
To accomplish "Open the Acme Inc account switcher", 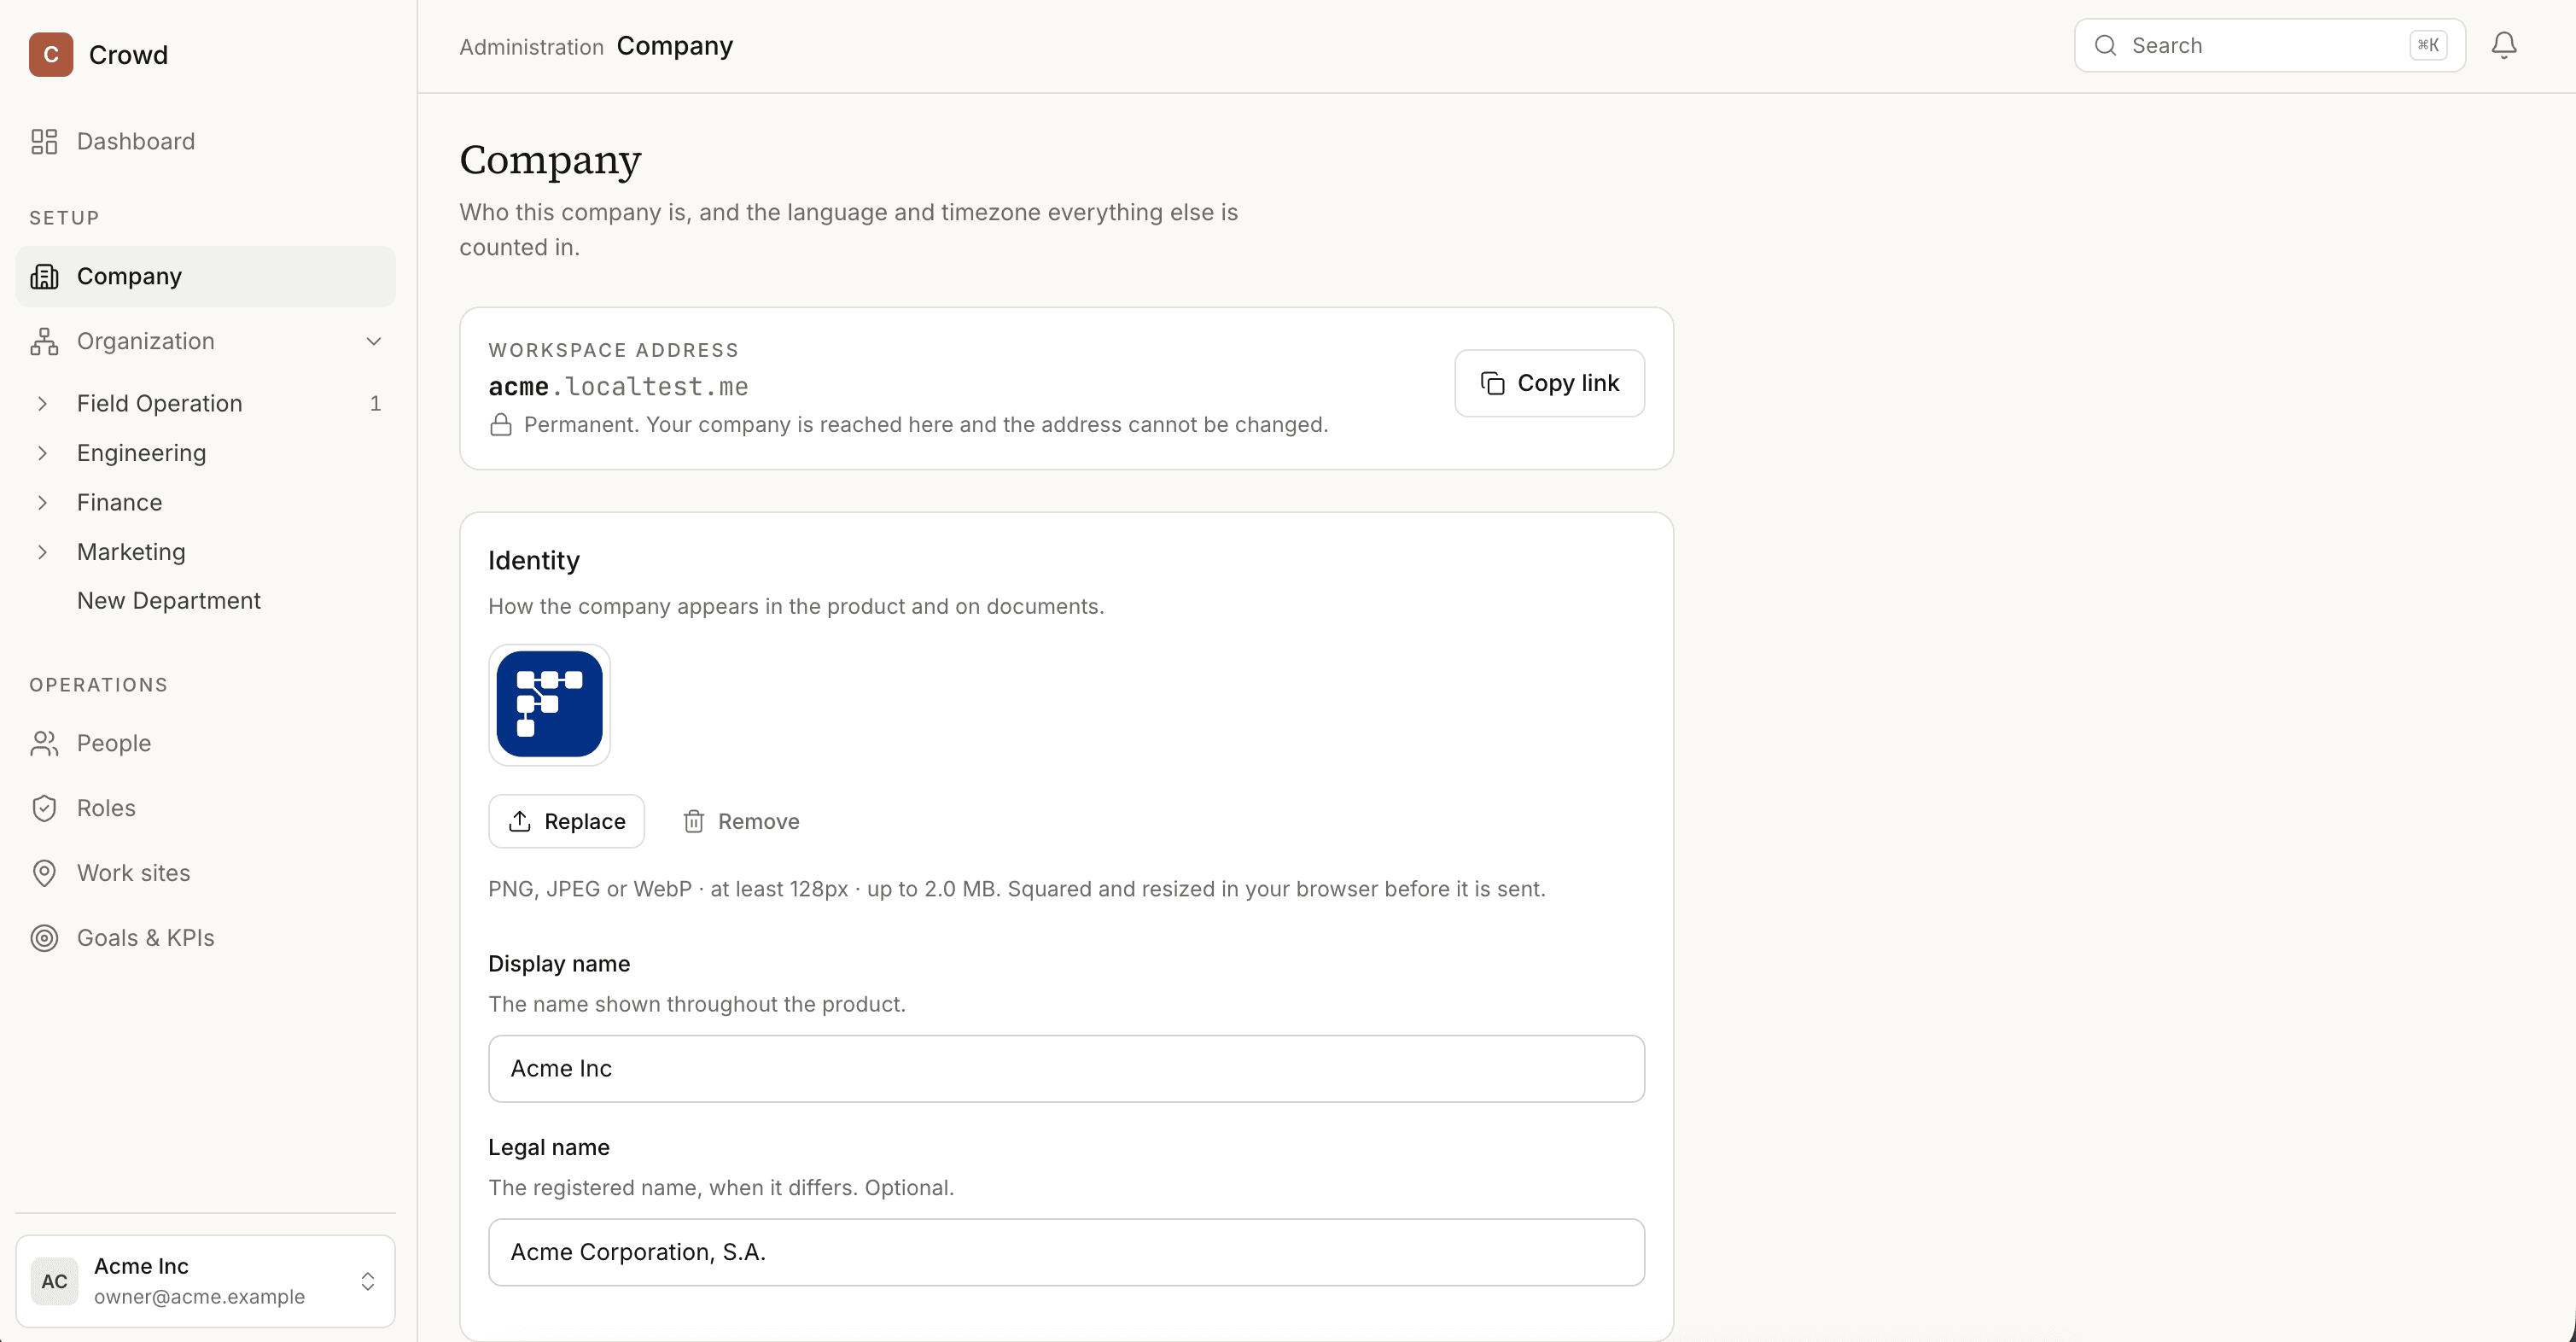I will tap(206, 1281).
